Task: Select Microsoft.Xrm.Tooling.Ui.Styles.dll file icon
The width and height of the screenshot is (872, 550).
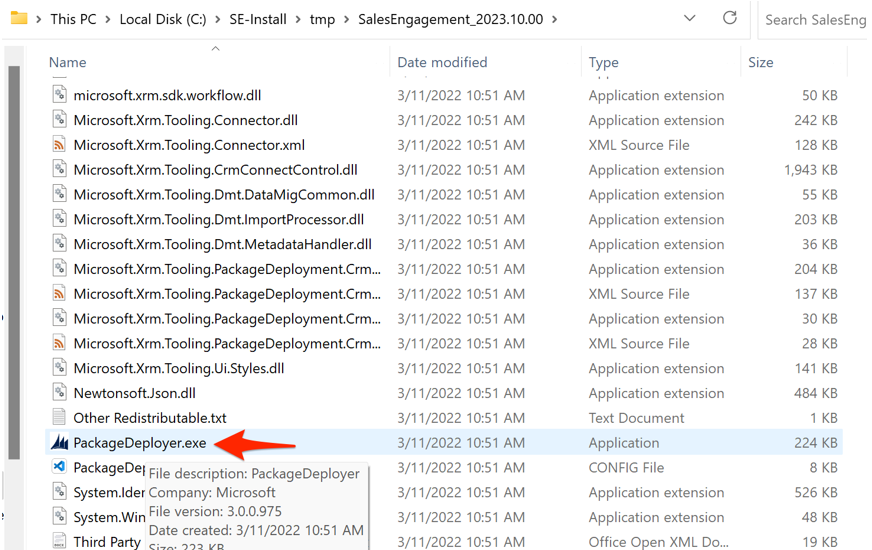Action: pos(59,368)
